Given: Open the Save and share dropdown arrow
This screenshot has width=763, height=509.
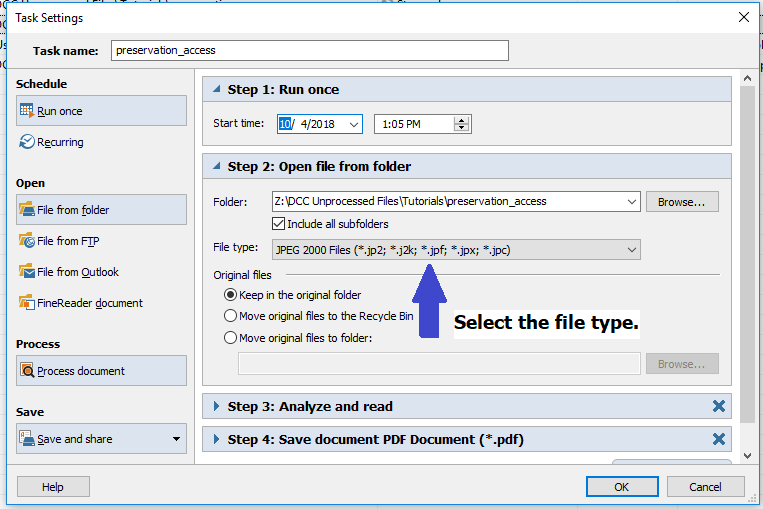Looking at the screenshot, I should point(177,439).
